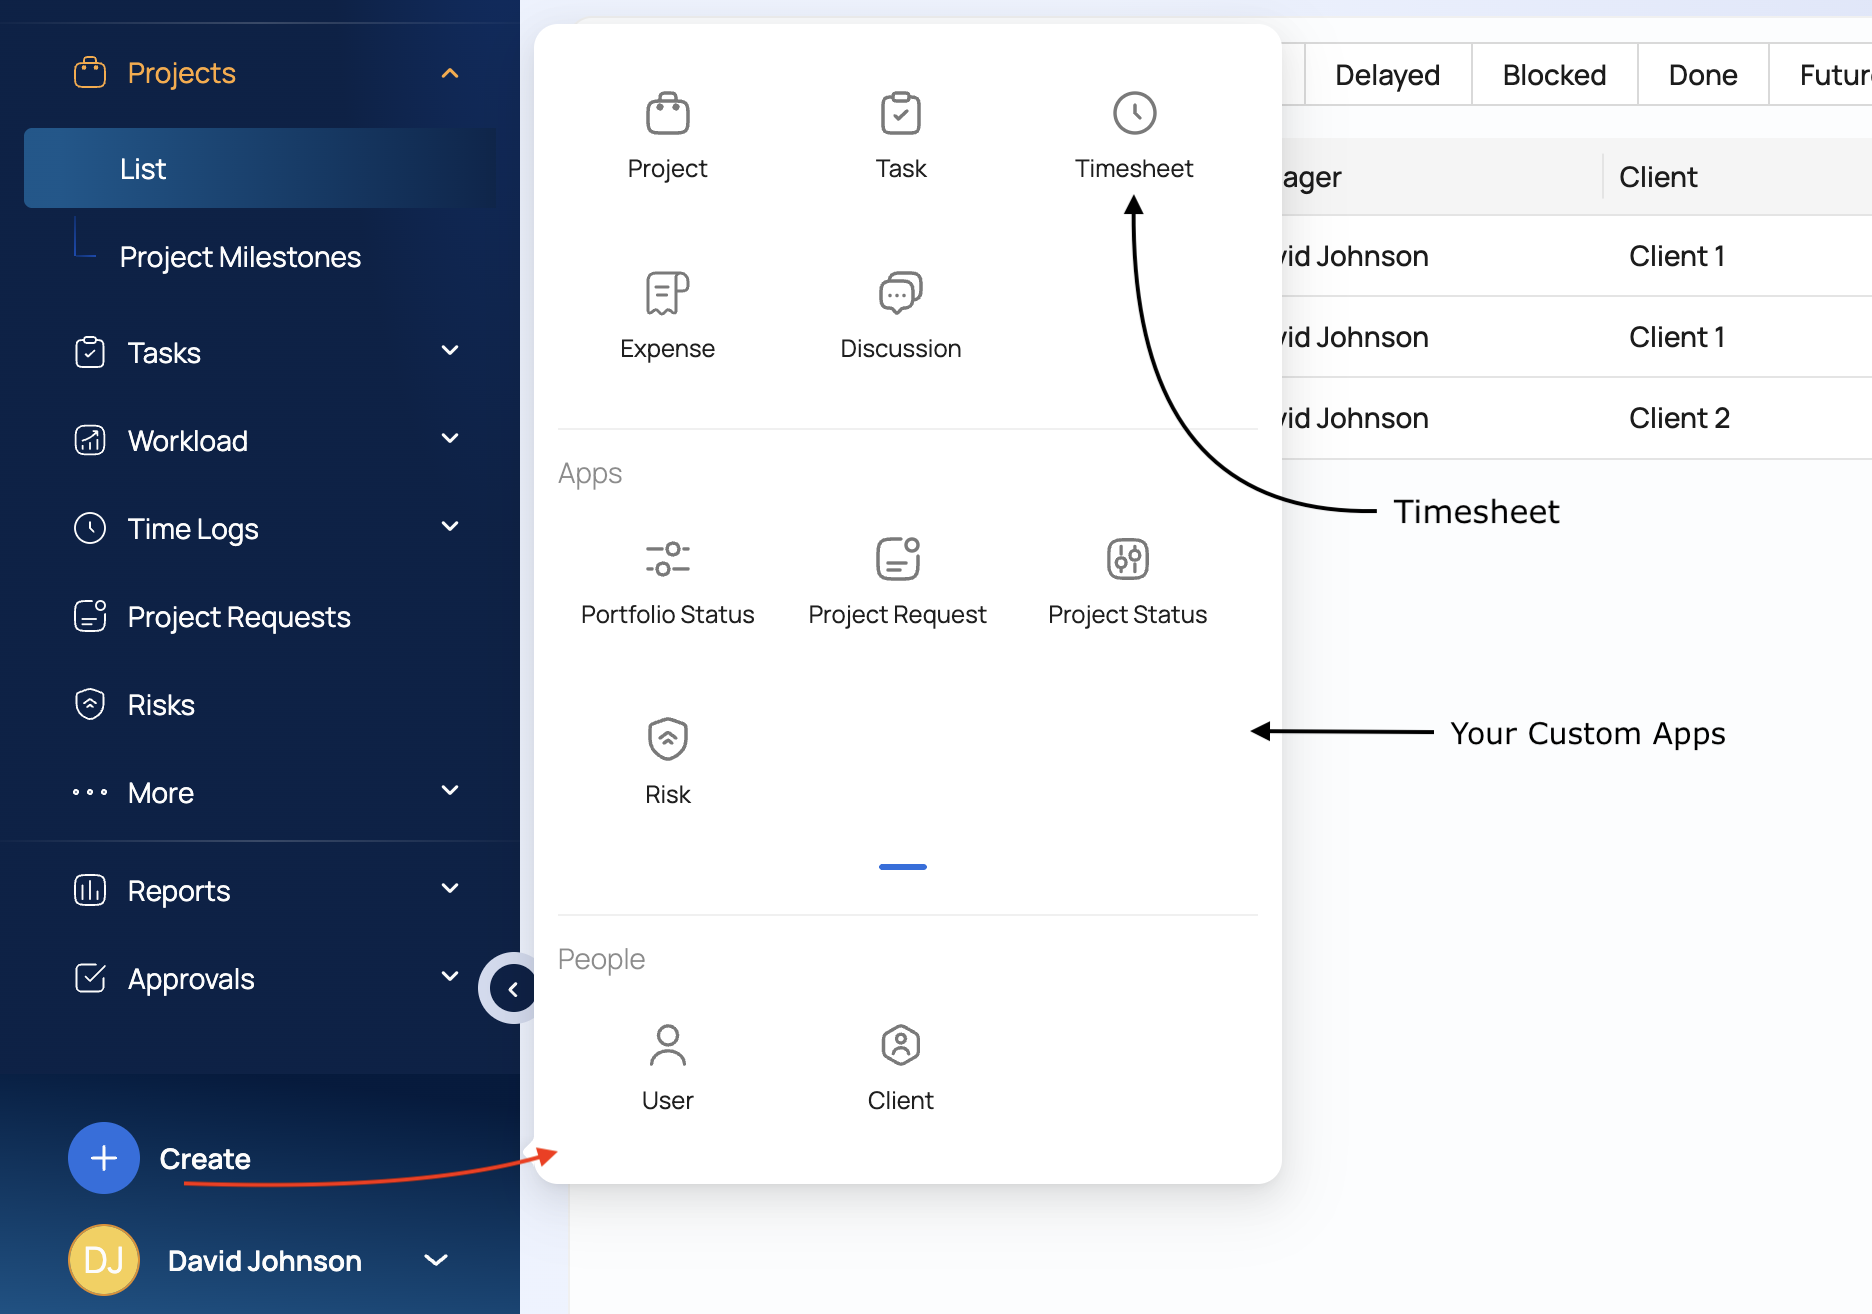Collapse the sidebar with the arrow button
This screenshot has height=1314, width=1872.
512,989
